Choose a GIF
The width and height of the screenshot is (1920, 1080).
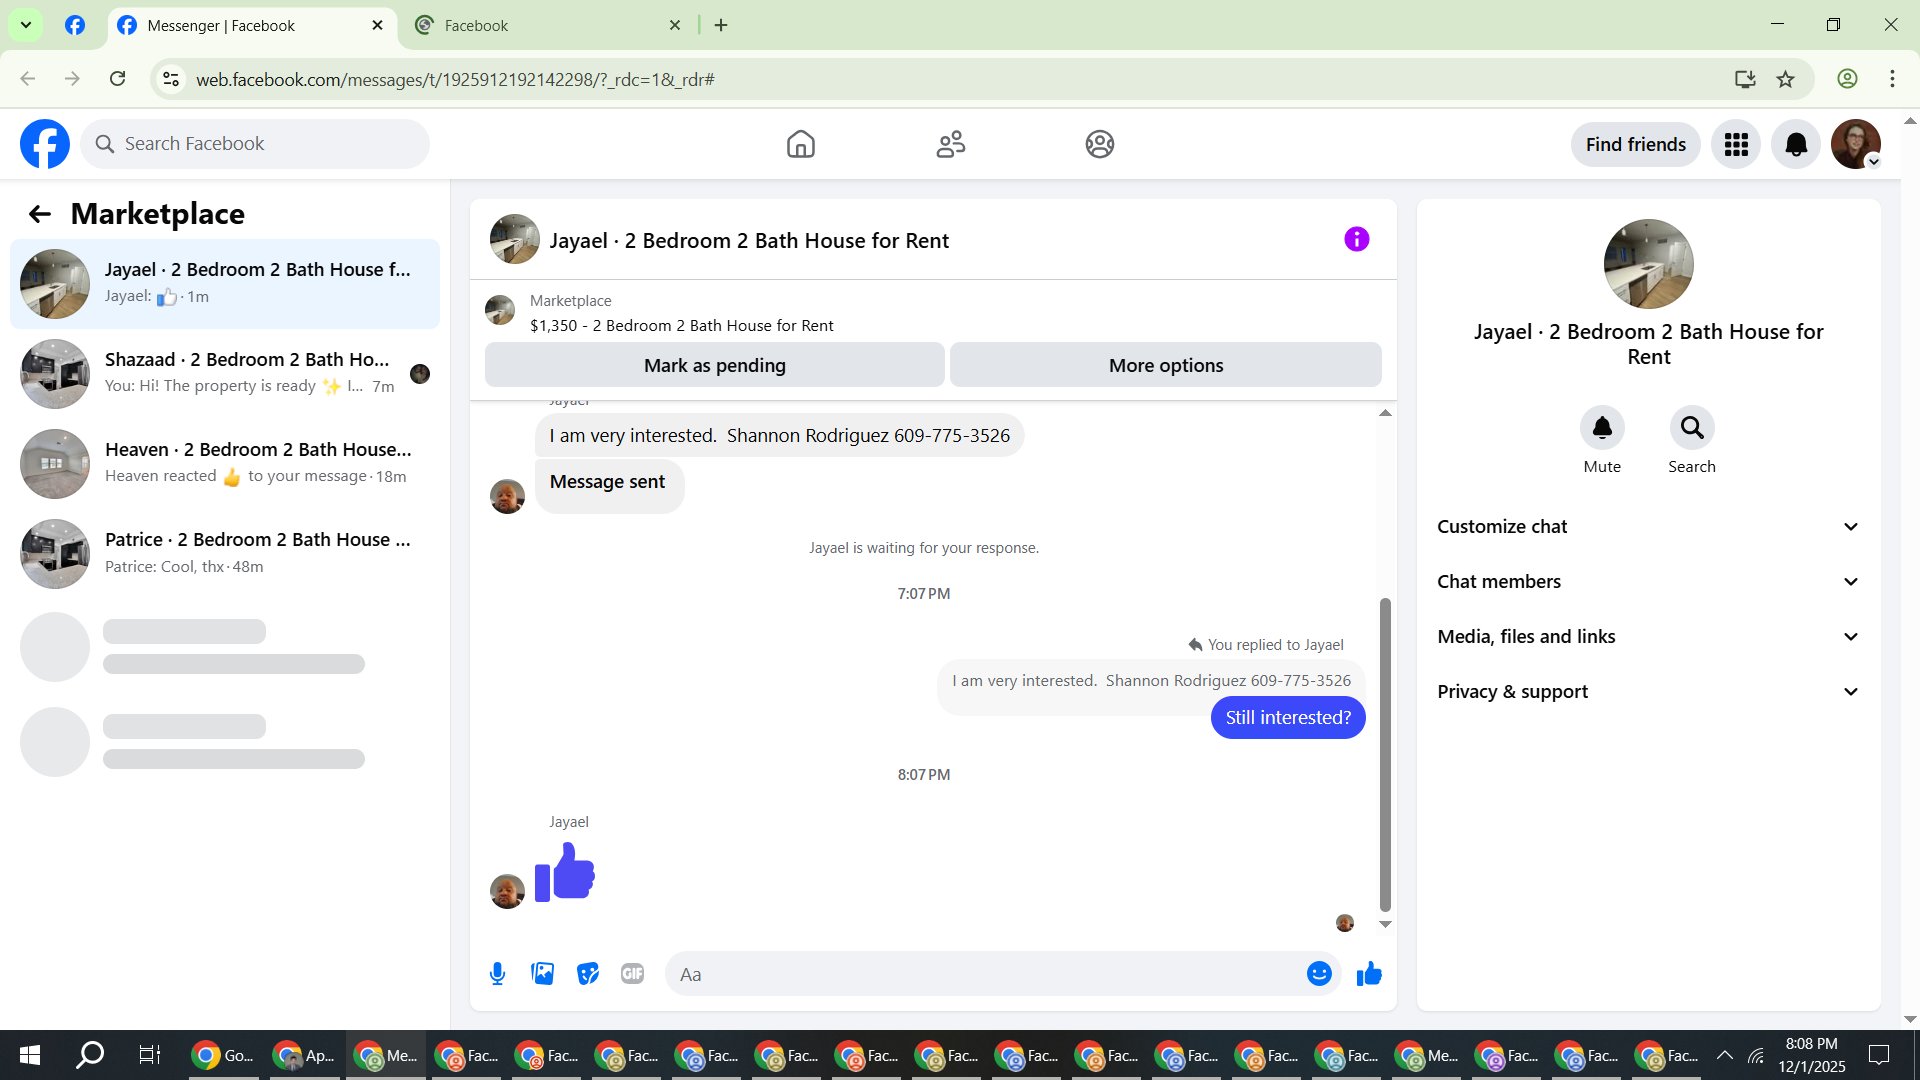pos(633,974)
